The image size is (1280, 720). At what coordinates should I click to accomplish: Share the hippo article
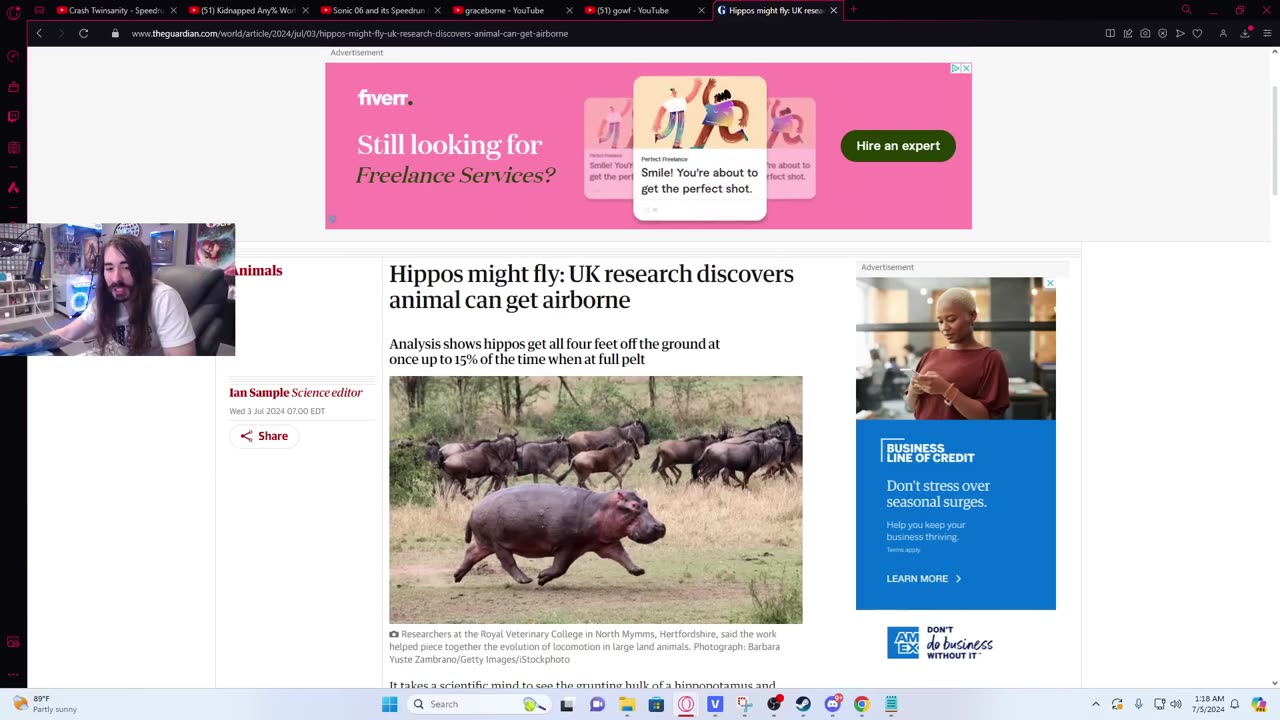tap(264, 436)
